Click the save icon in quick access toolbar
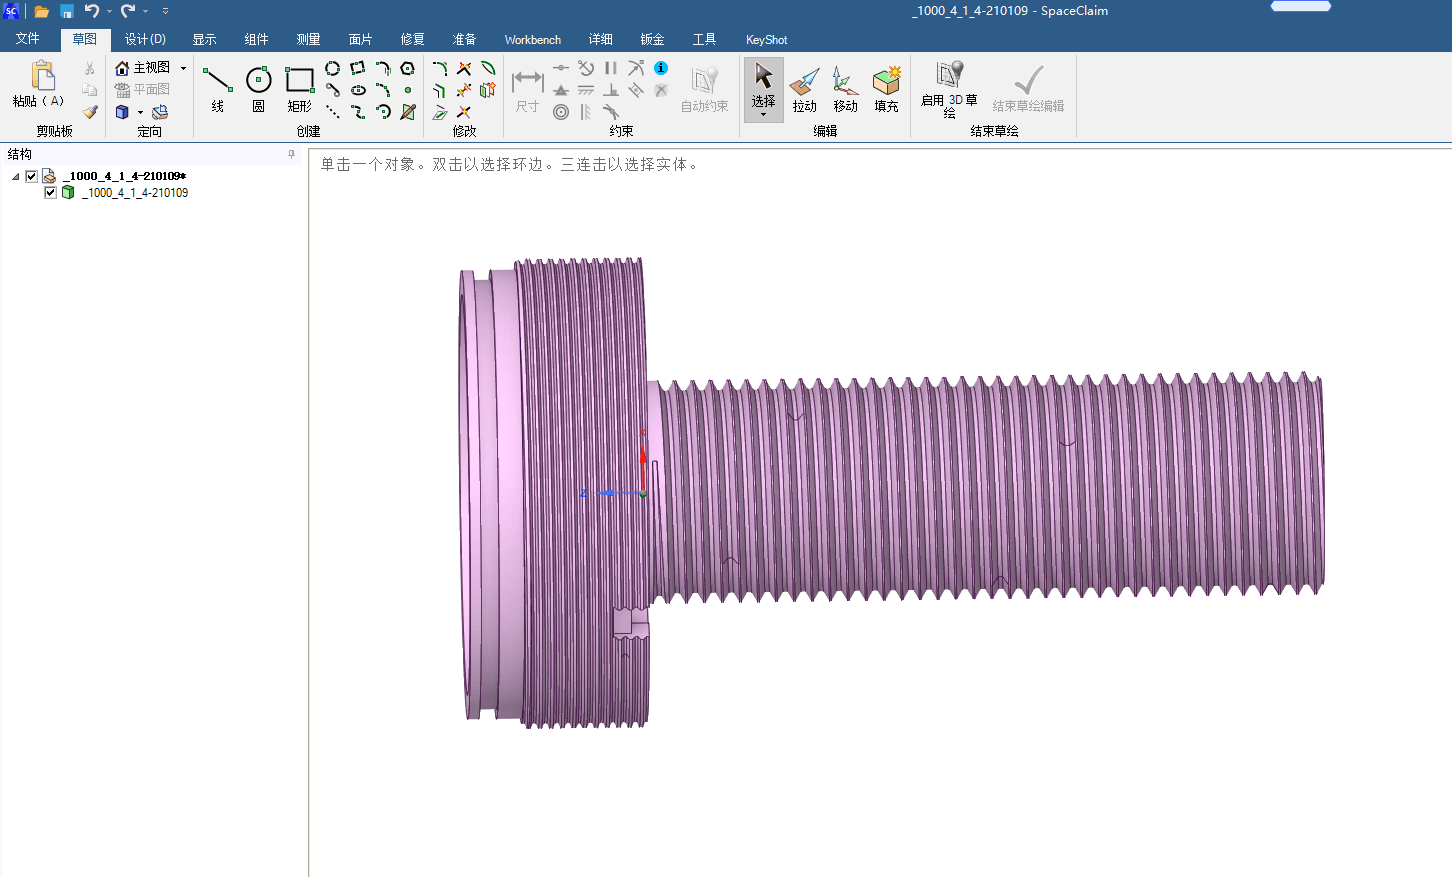1452x877 pixels. [x=66, y=11]
